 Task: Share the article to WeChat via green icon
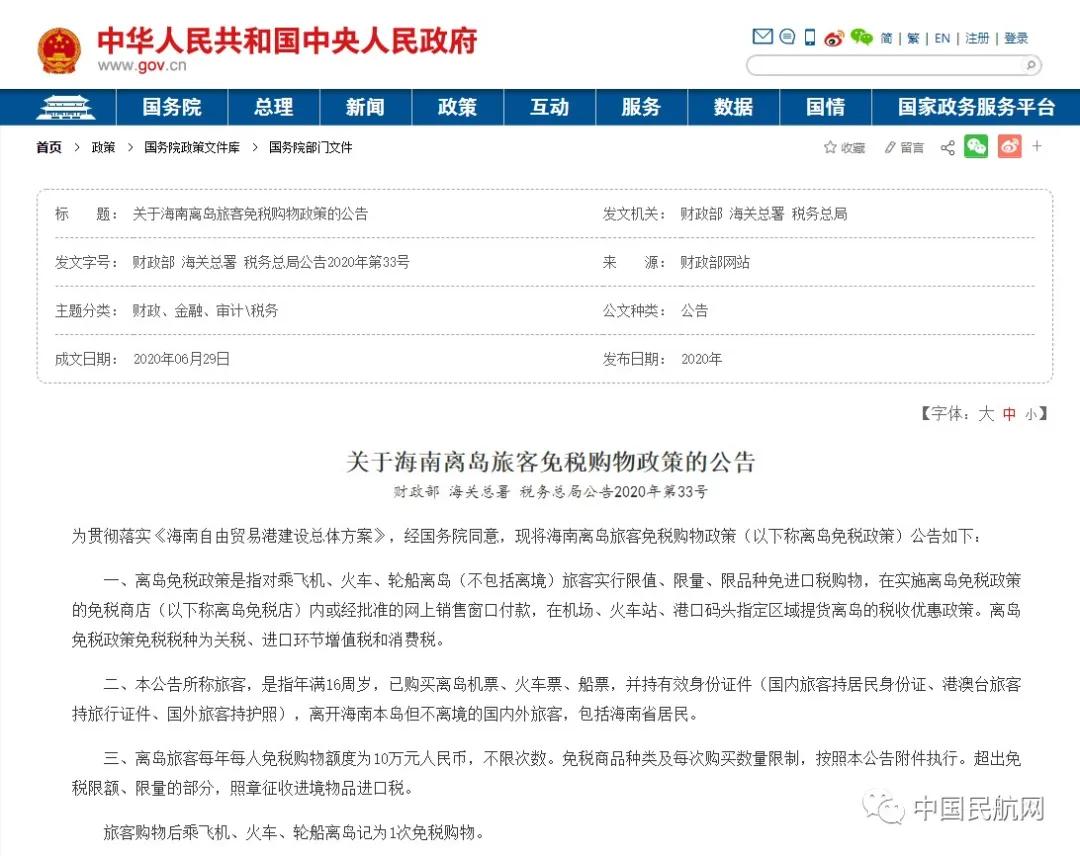[975, 147]
